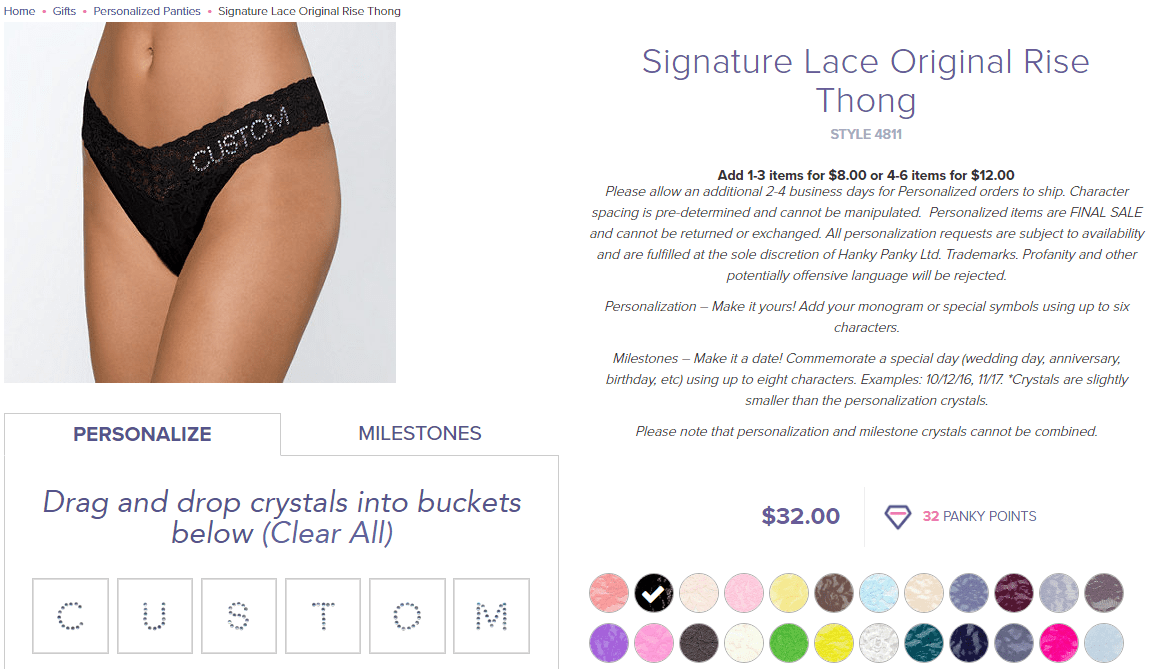Select the crystal bucket with letter M

point(491,616)
